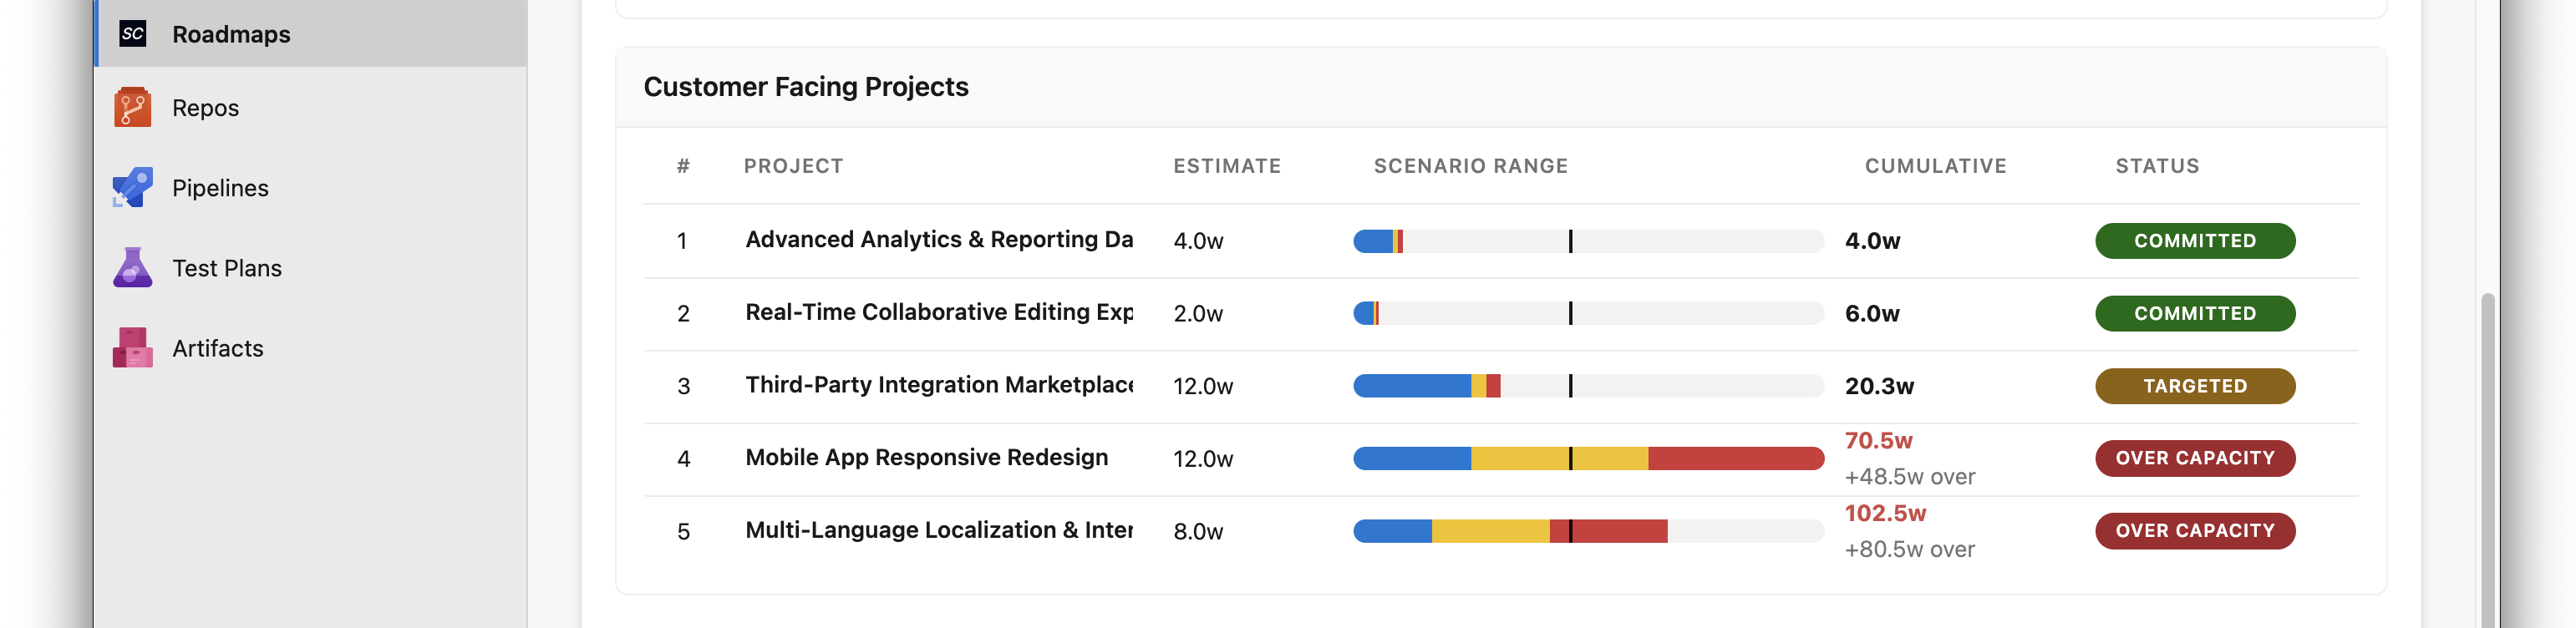Click the TARGETED status badge

point(2194,386)
